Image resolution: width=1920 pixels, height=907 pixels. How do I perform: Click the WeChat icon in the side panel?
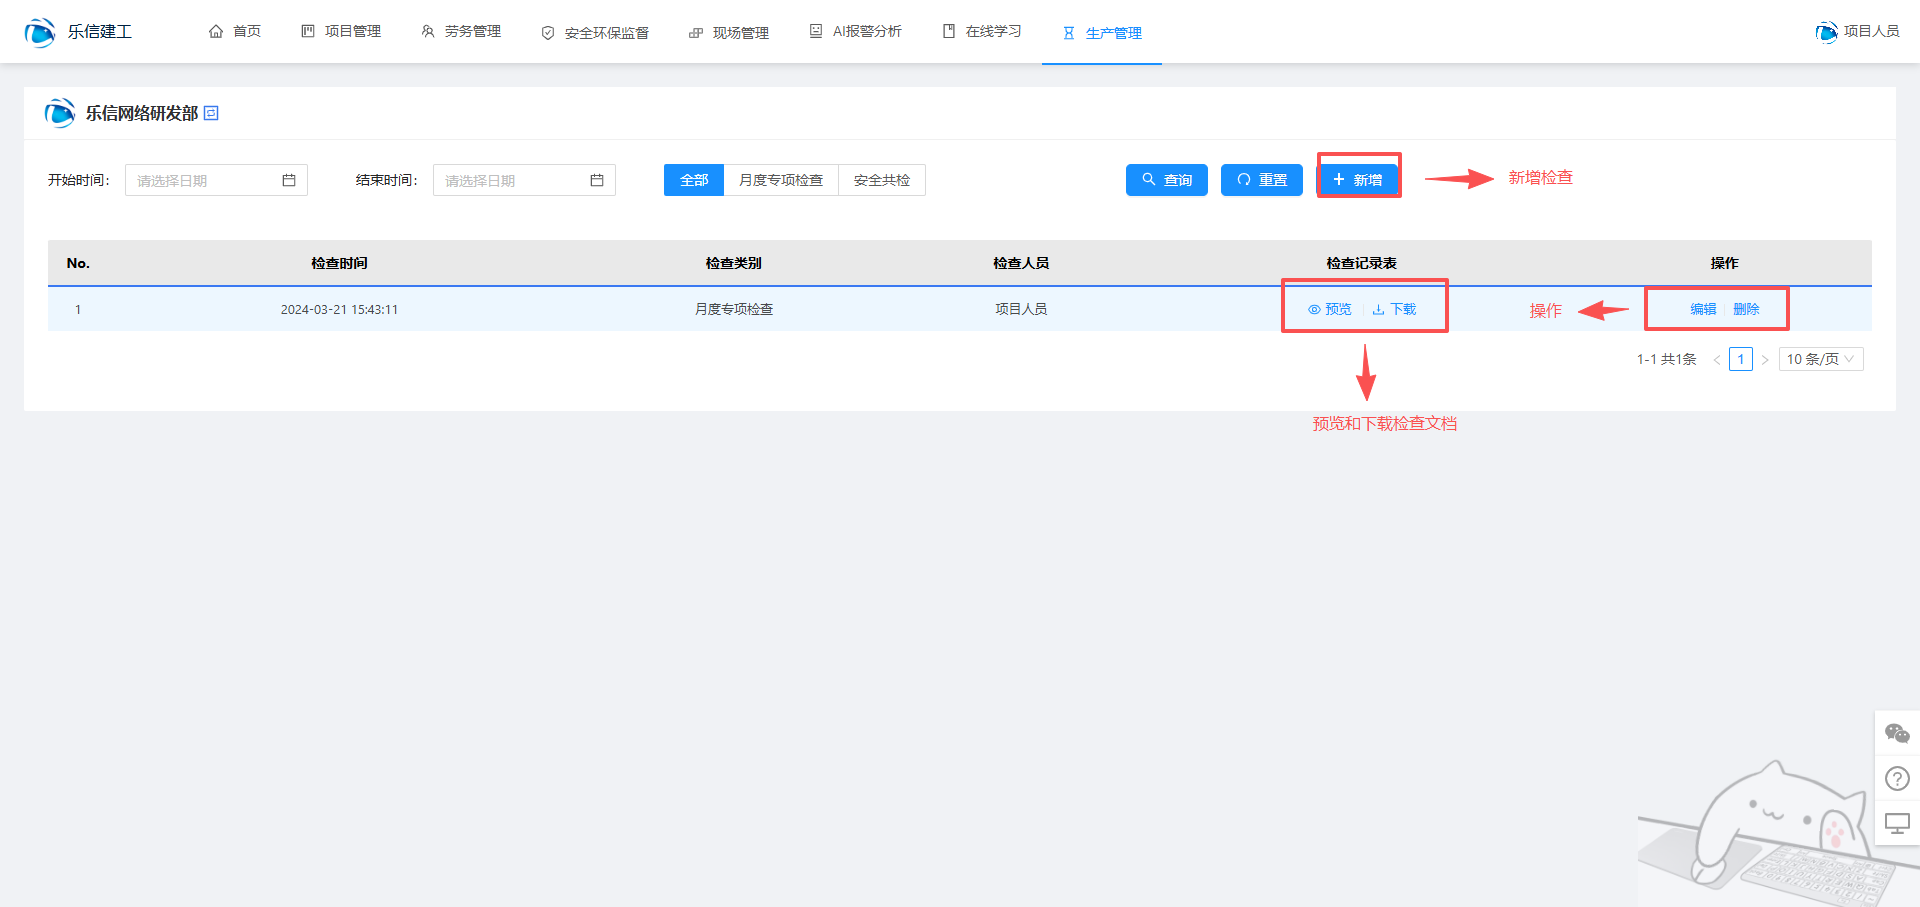click(x=1897, y=734)
